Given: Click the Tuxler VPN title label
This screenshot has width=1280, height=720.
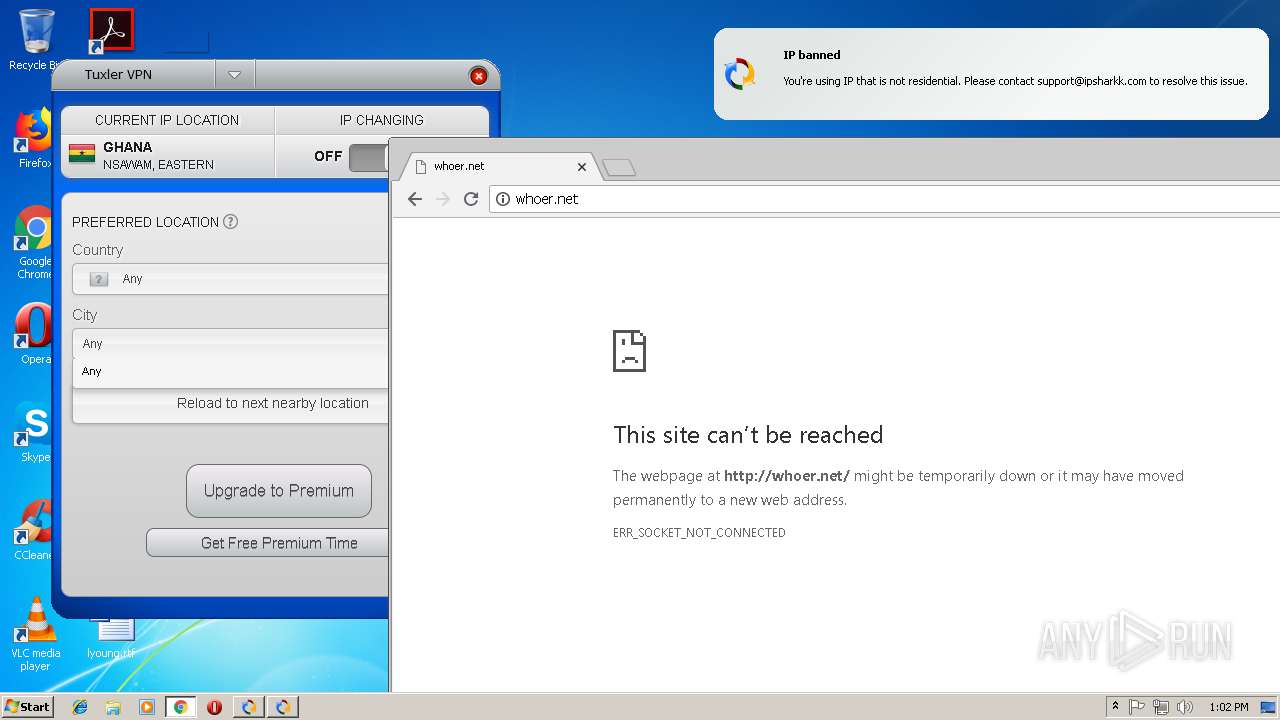Looking at the screenshot, I should [118, 74].
